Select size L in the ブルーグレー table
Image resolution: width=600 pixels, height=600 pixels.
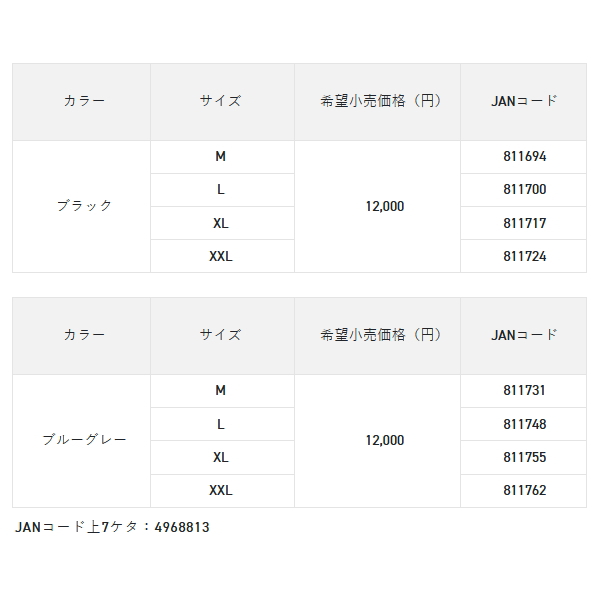click(221, 424)
